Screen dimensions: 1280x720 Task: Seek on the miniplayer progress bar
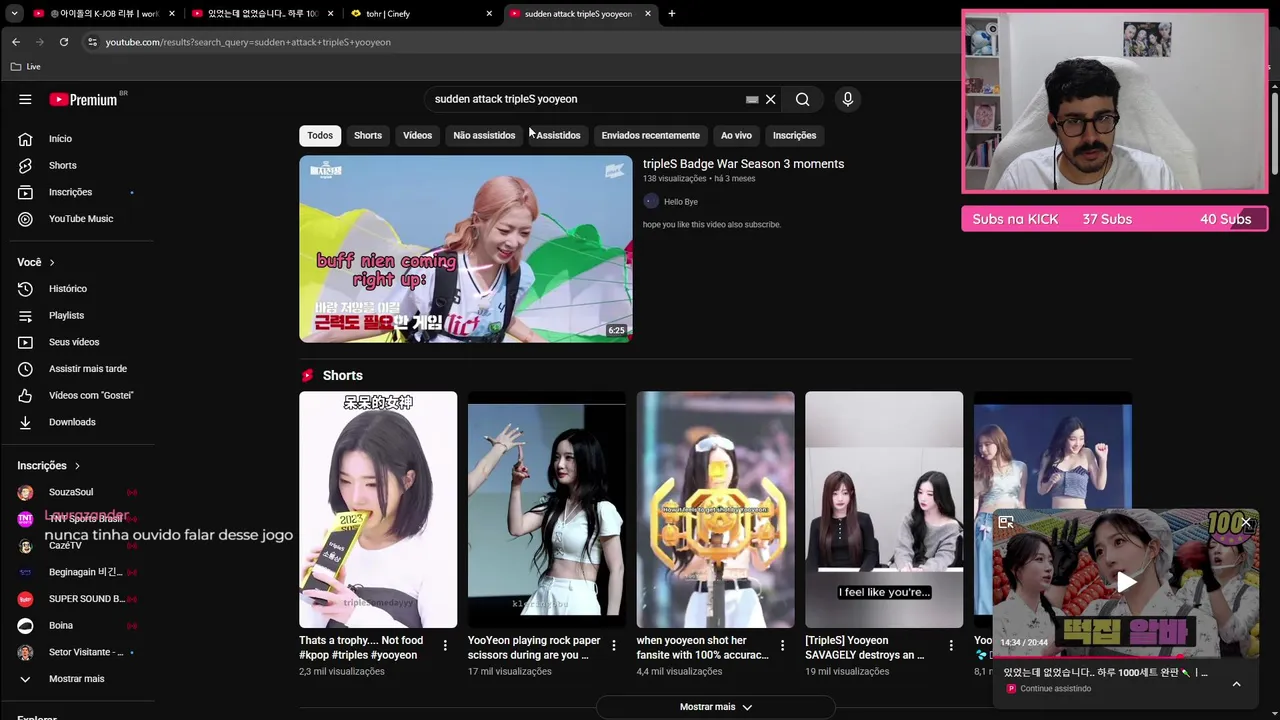point(1126,657)
